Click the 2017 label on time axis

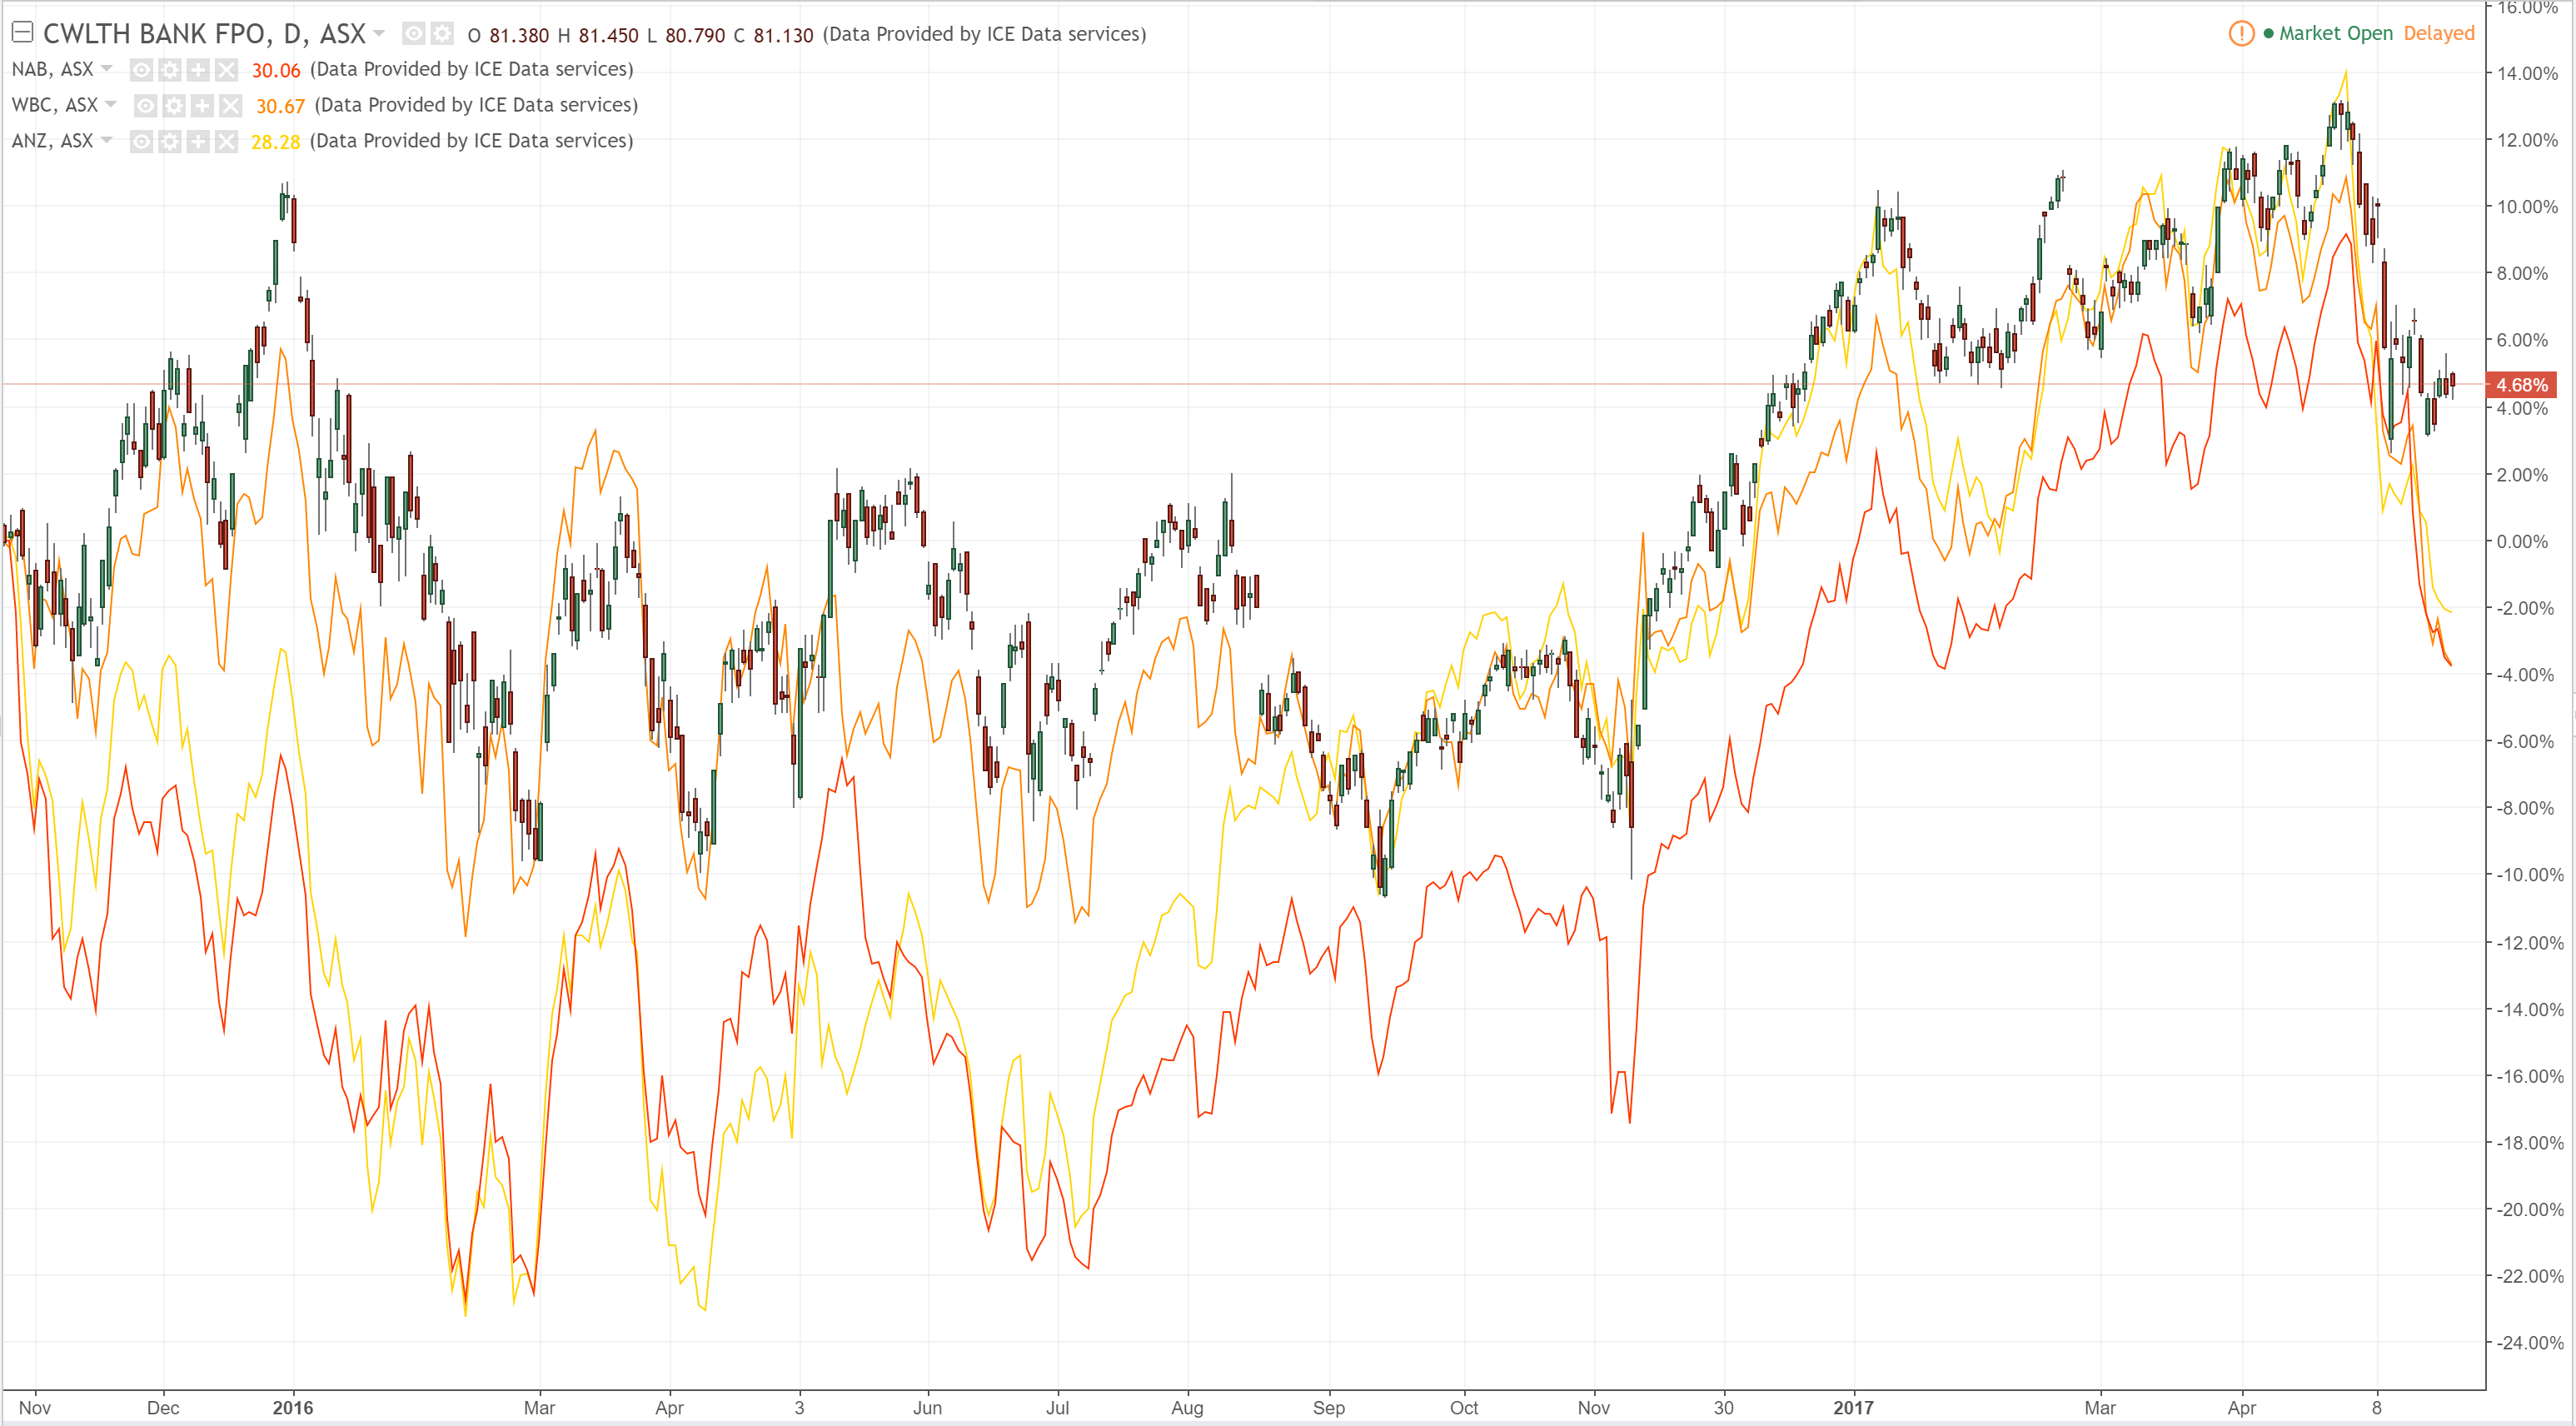(x=1853, y=1407)
